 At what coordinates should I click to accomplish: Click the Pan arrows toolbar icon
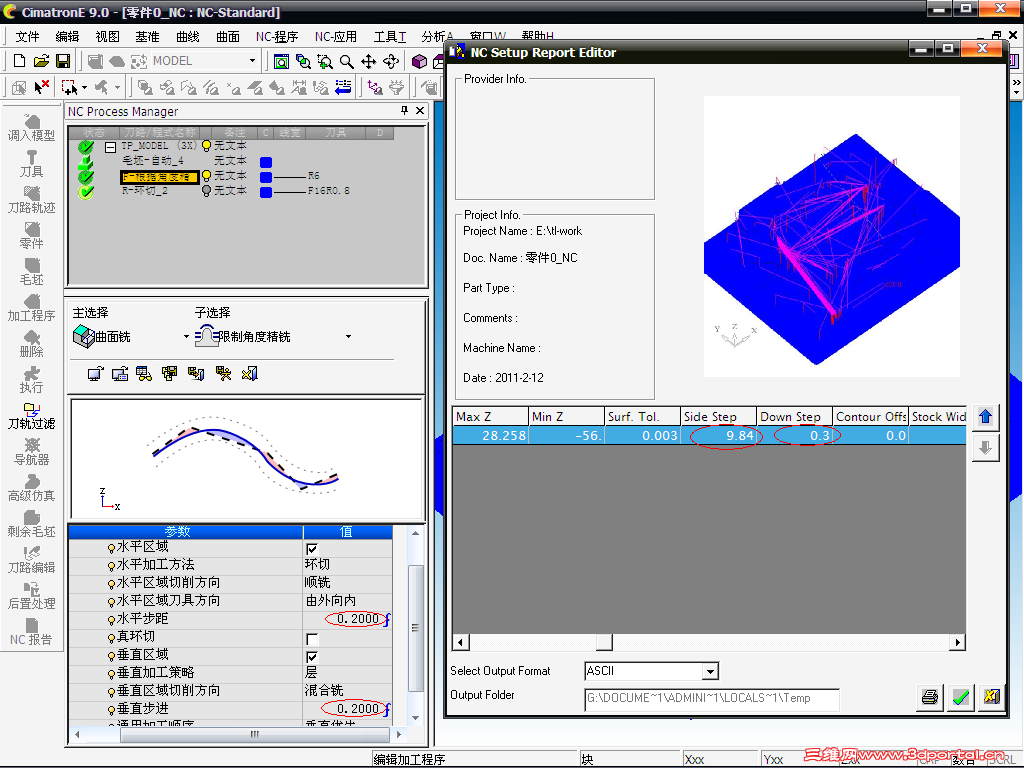pos(368,61)
